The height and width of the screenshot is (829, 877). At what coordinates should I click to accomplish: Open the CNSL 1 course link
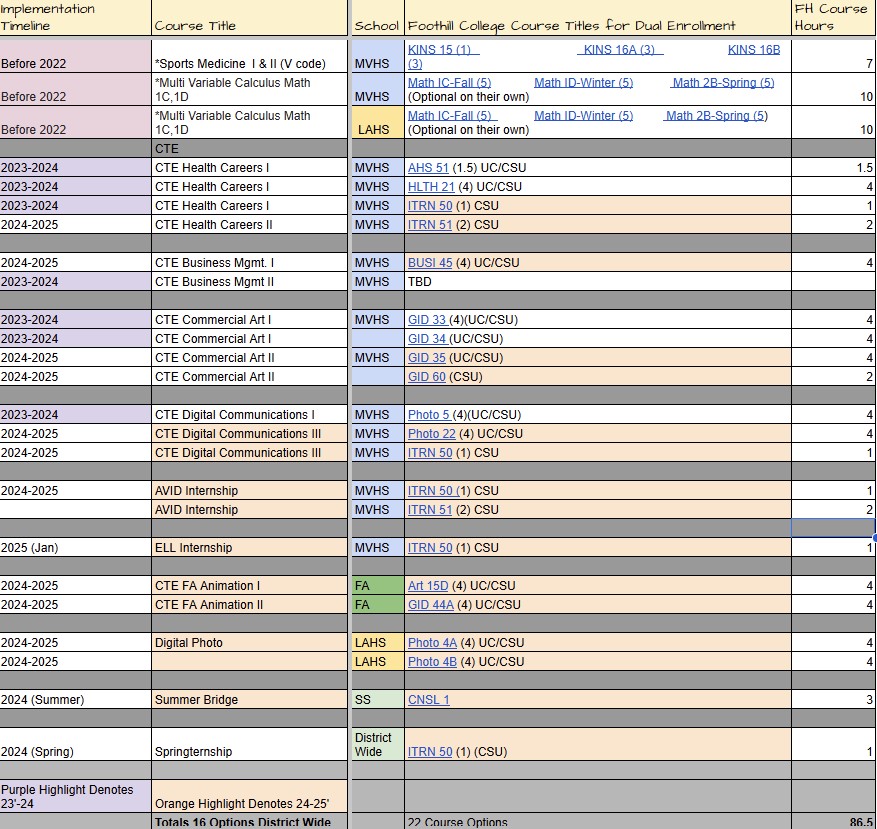[428, 700]
